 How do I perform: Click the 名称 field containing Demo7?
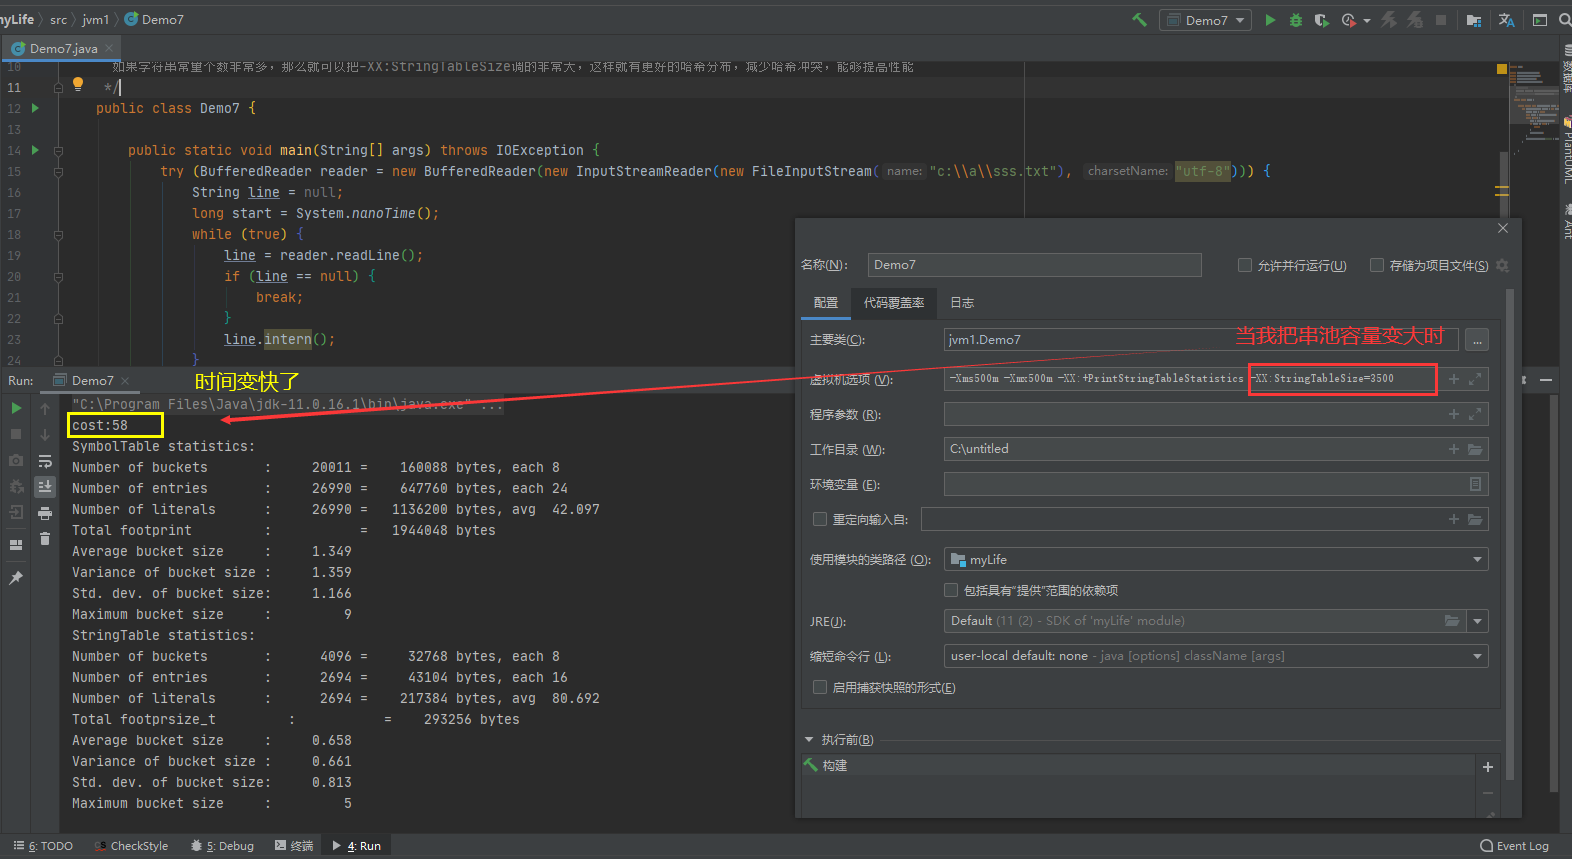(x=1034, y=265)
